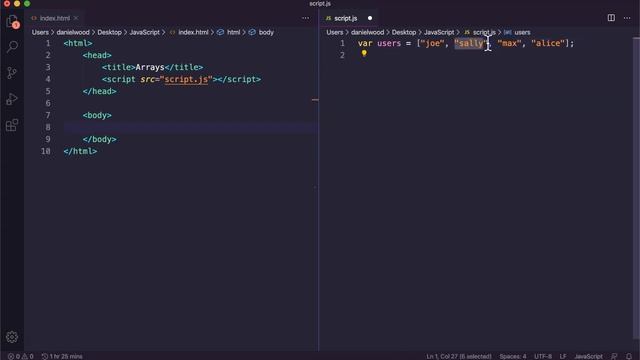Click the feedback icon in status bar
Screen dimensions: 640x360
(x=614, y=356)
